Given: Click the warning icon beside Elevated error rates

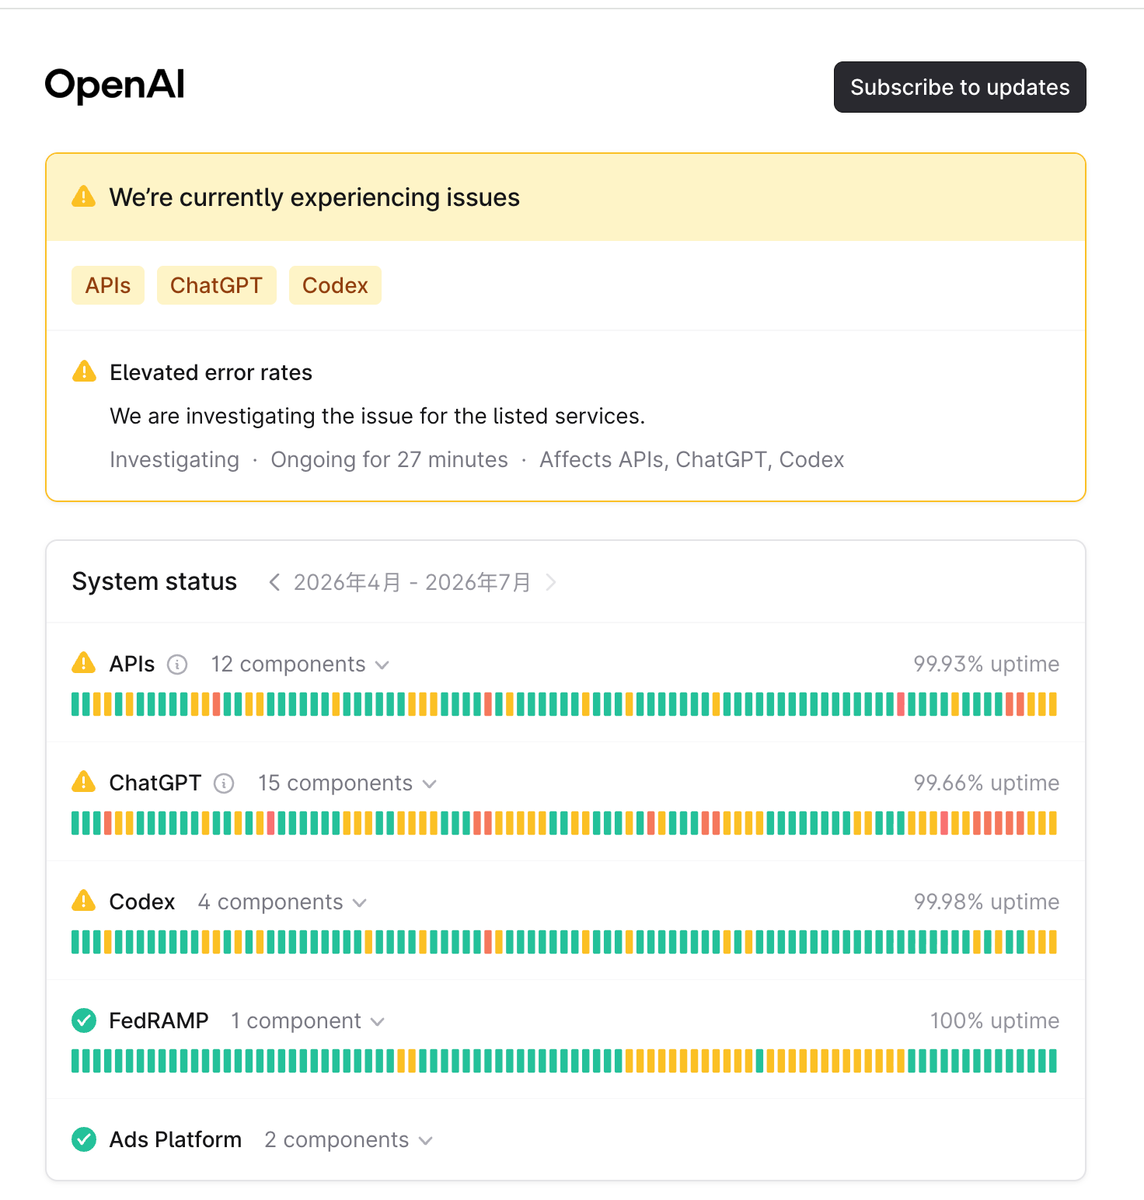Looking at the screenshot, I should pos(84,372).
